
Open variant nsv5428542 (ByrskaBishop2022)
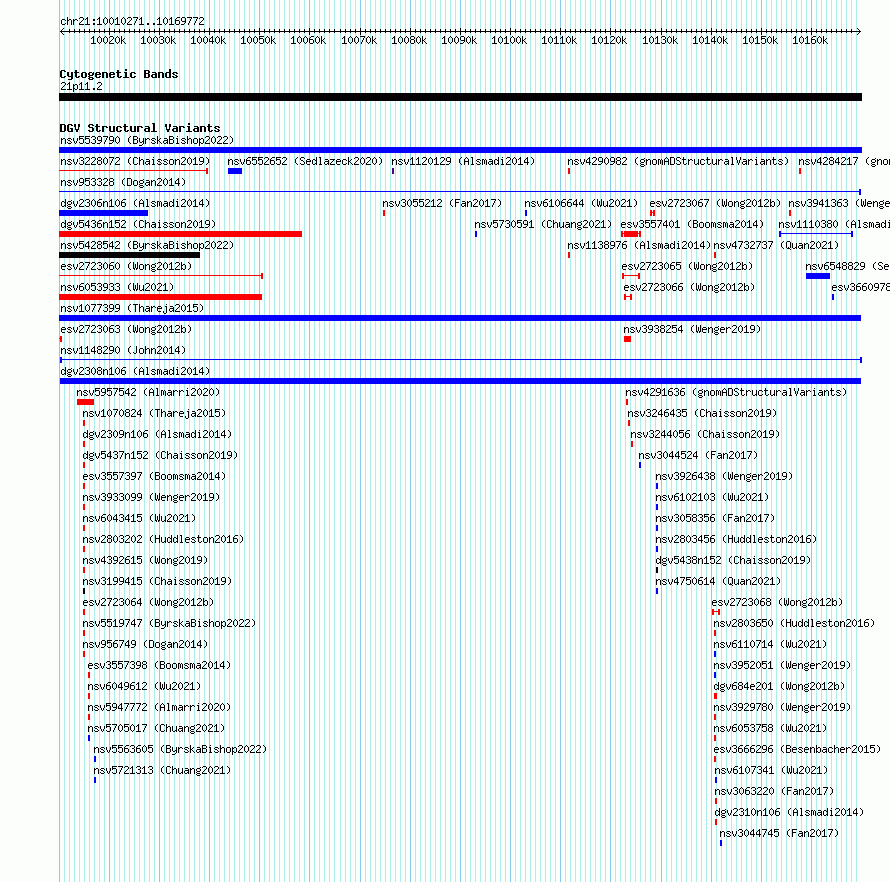pos(147,245)
